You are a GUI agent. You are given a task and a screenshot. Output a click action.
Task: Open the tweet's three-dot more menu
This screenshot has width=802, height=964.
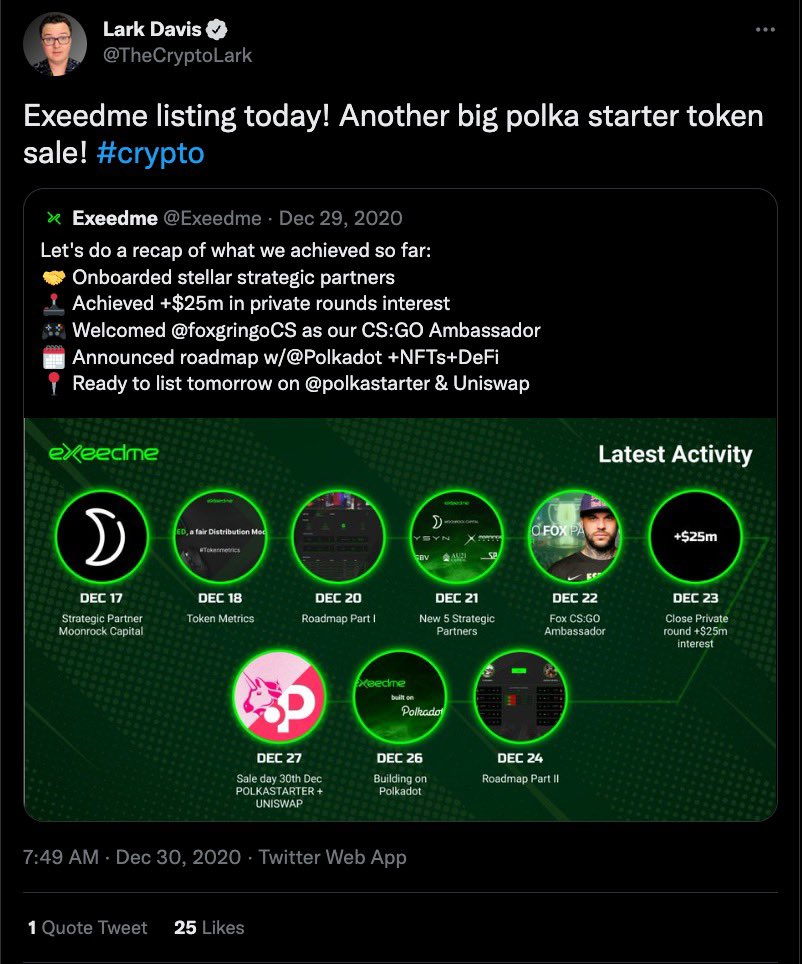[x=764, y=30]
